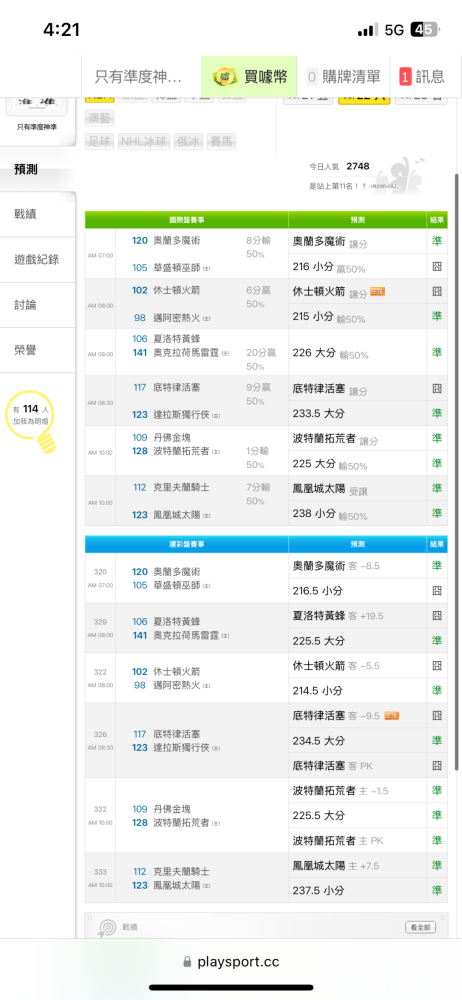Tap the 買噱幣 coin icon
Image resolution: width=462 pixels, height=1000 pixels.
[x=224, y=77]
